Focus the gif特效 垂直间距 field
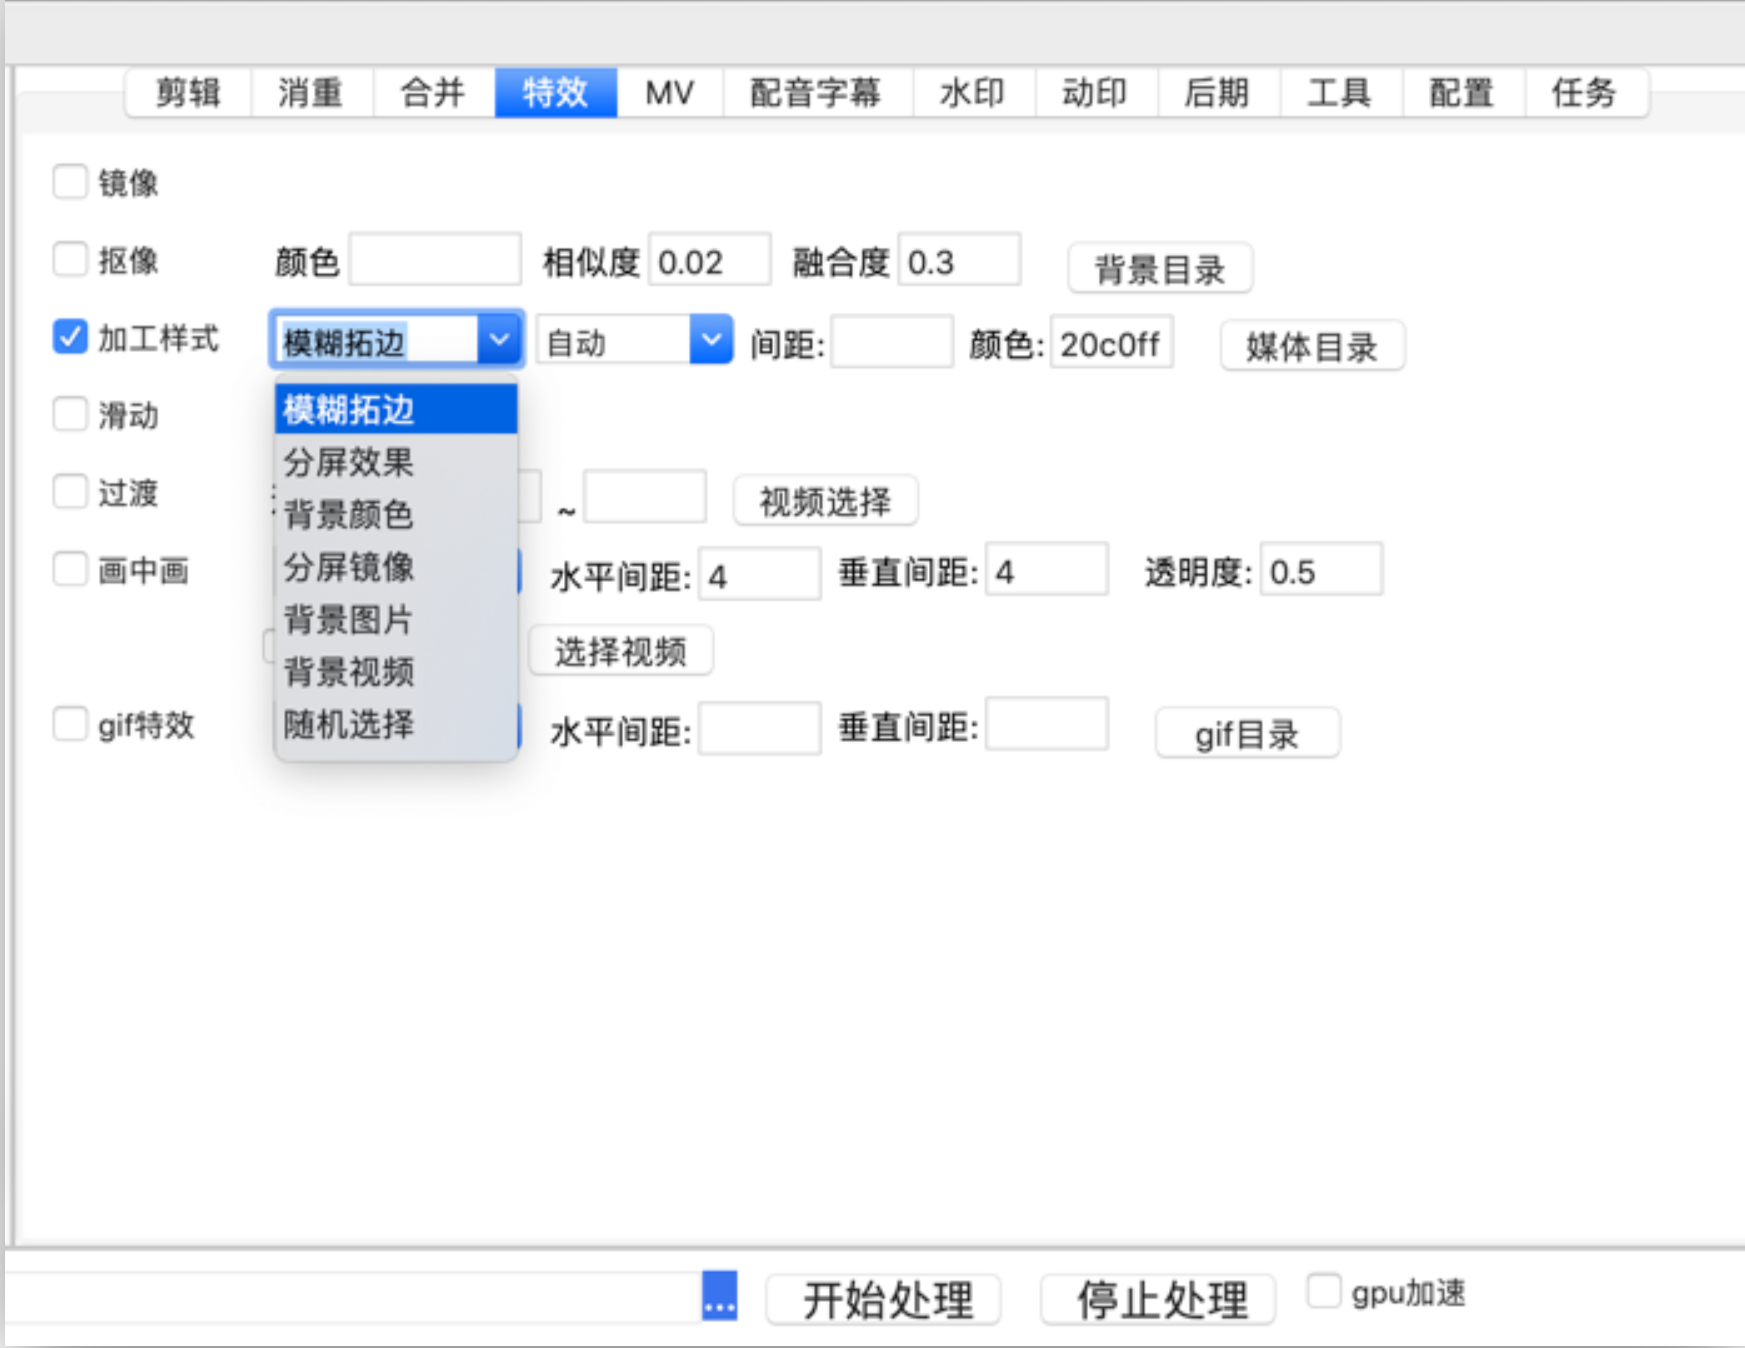Viewport: 1745px width, 1348px height. 1047,724
